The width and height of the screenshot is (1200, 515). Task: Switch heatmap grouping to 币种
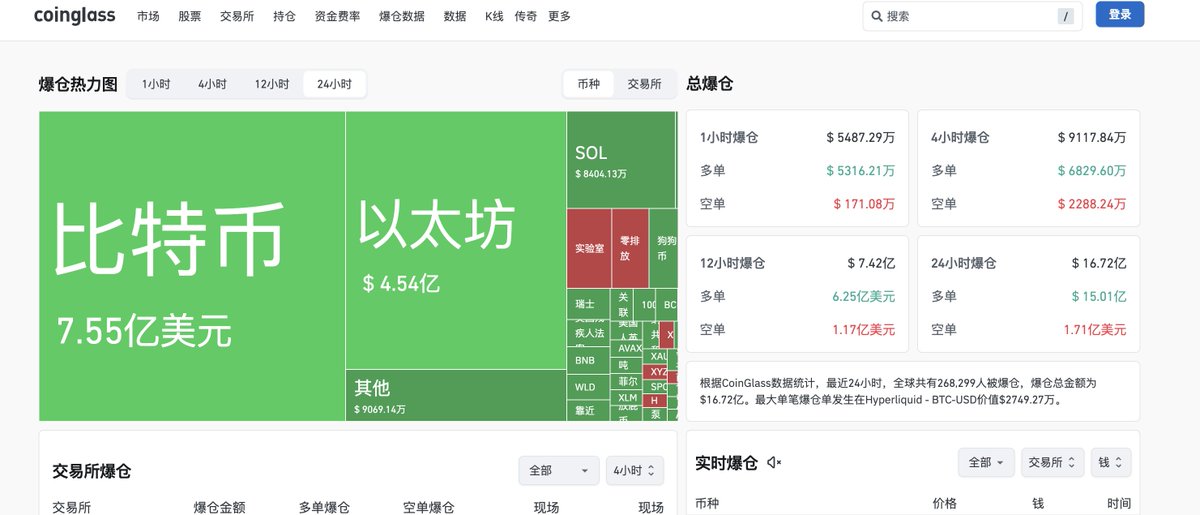tap(588, 84)
